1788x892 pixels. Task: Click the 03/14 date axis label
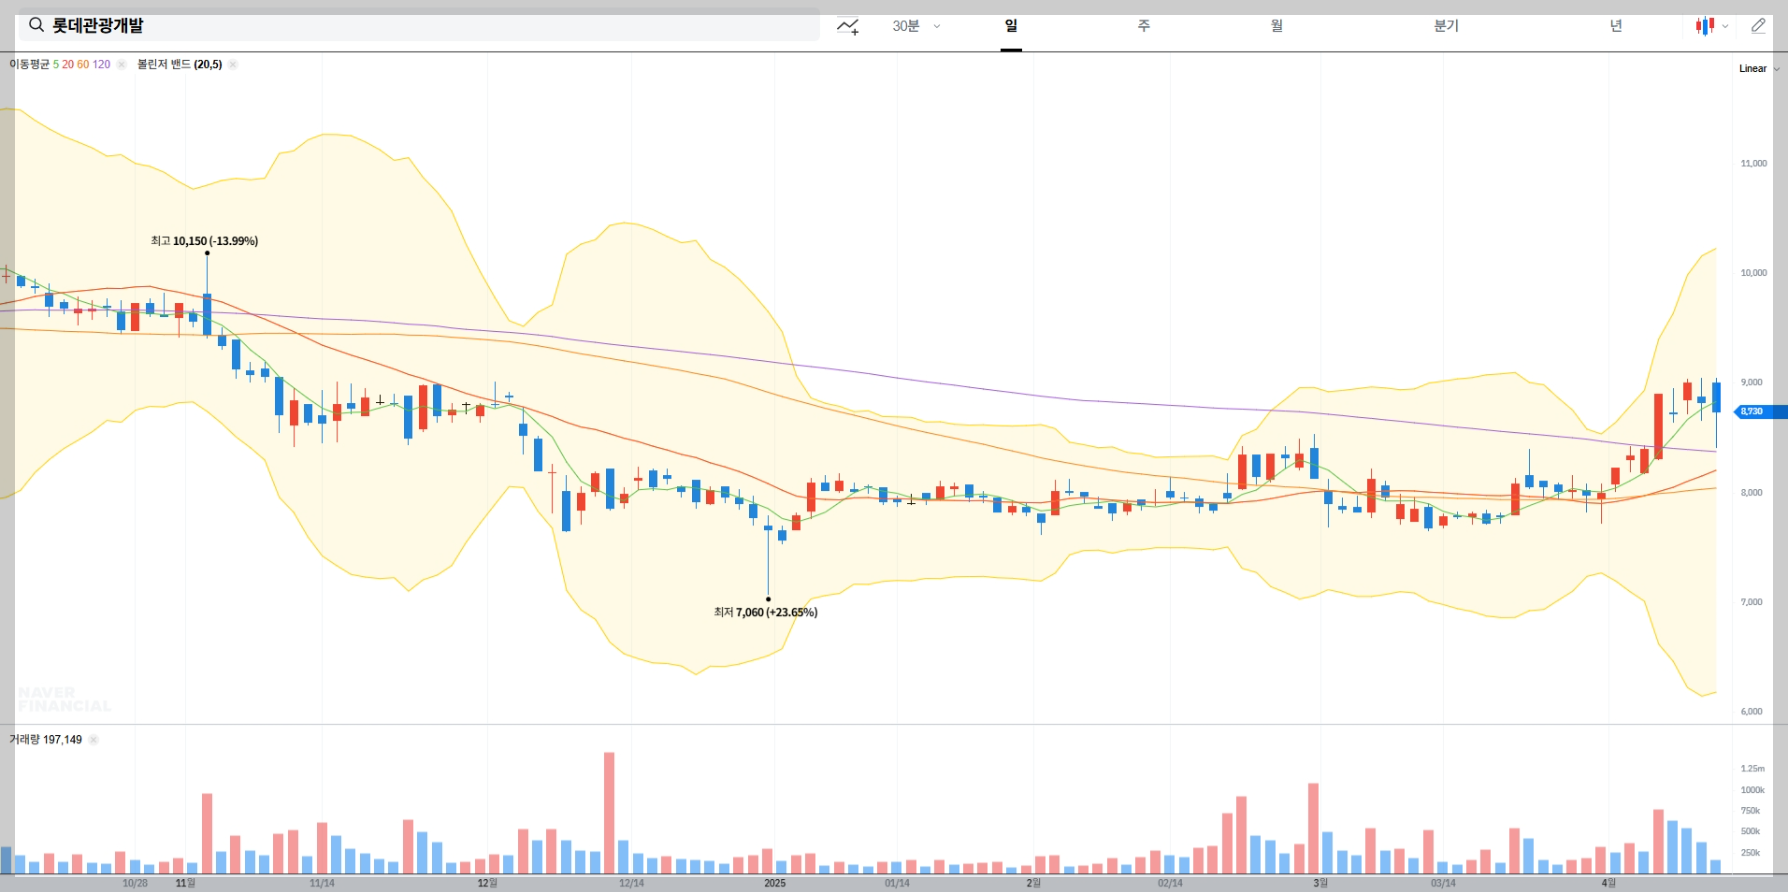click(x=1443, y=883)
